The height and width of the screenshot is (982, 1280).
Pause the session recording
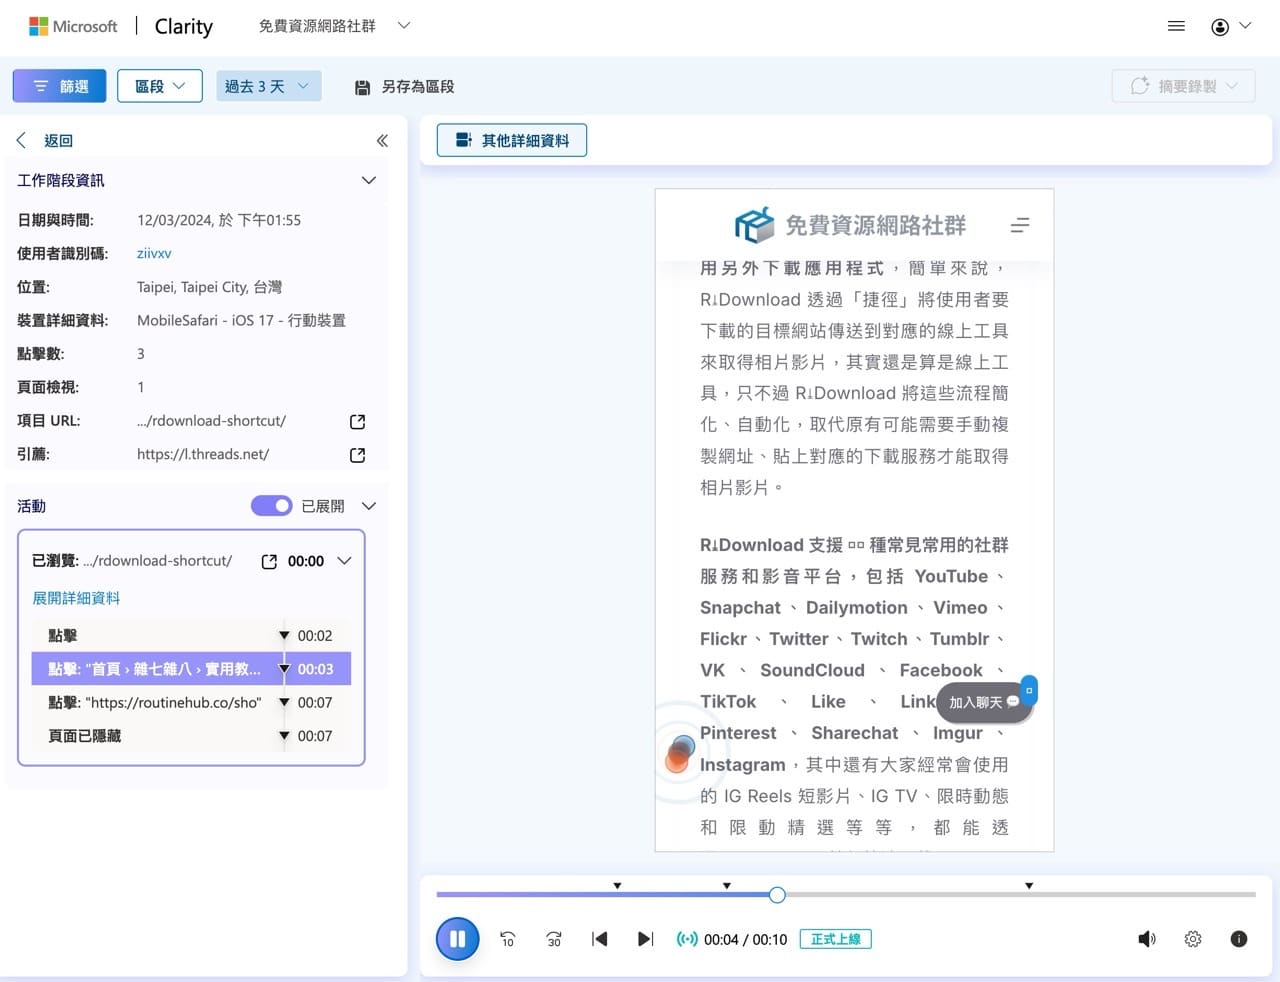pos(458,939)
